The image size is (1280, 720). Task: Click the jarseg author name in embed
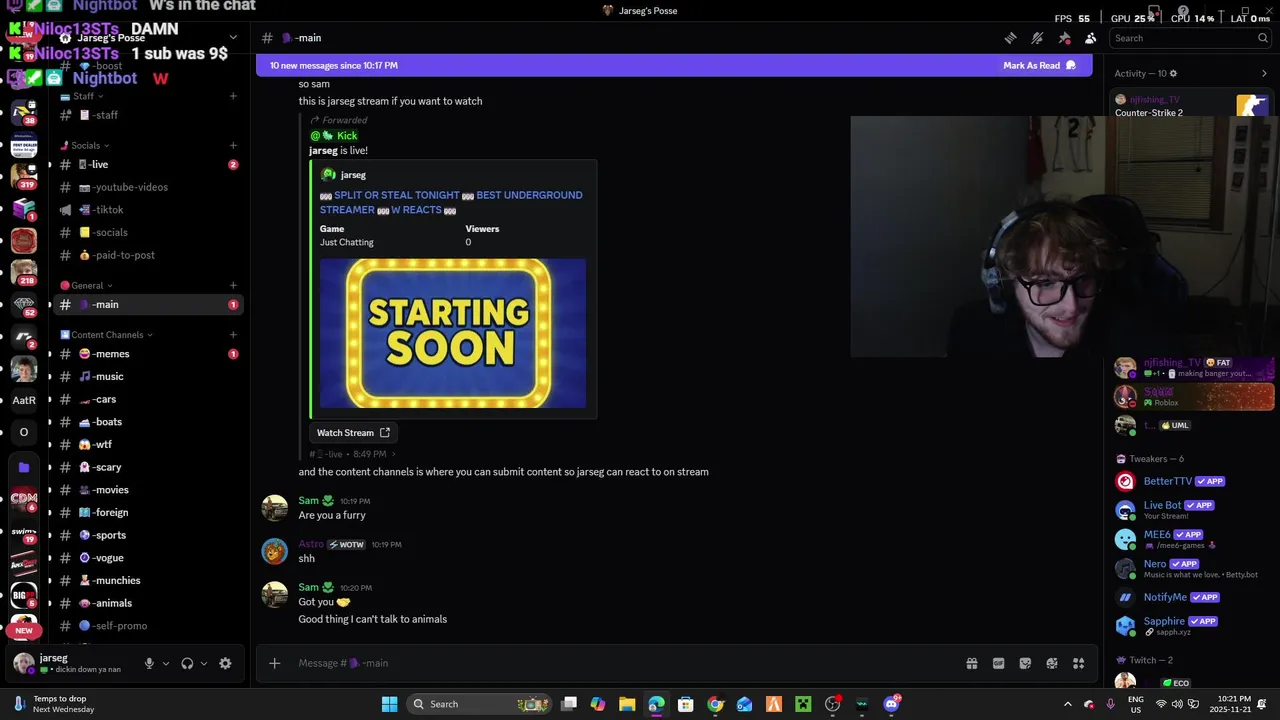(353, 175)
